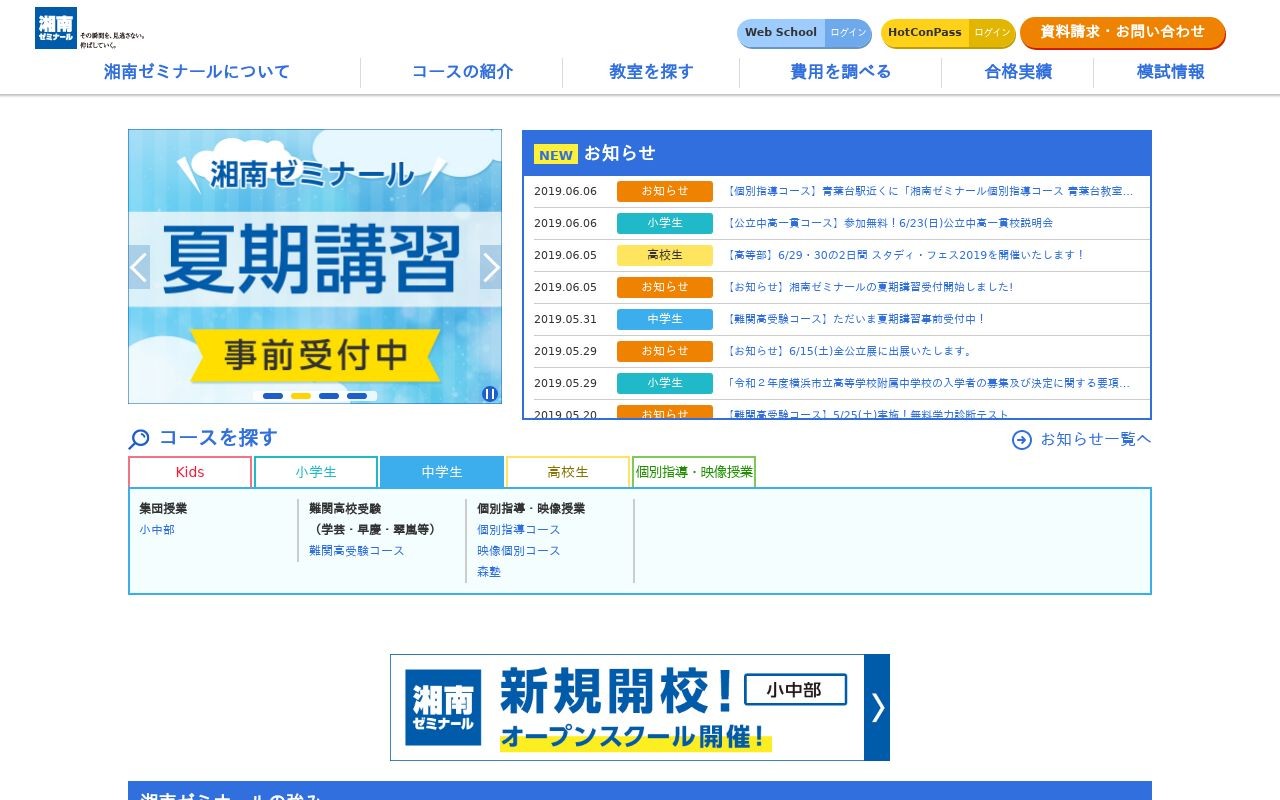Viewport: 1280px width, 800px height.
Task: Click 小学生 tag dated 2019.06.06
Action: coord(665,223)
